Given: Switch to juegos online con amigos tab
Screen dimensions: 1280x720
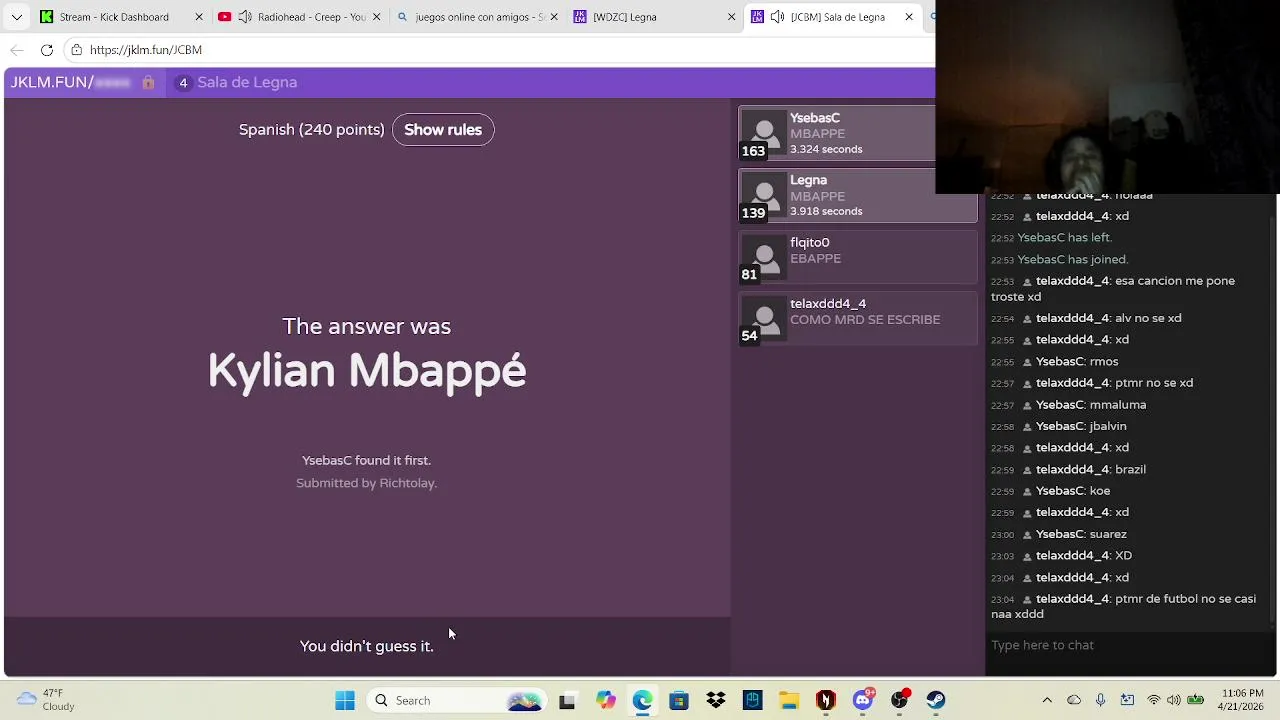Looking at the screenshot, I should pyautogui.click(x=477, y=17).
